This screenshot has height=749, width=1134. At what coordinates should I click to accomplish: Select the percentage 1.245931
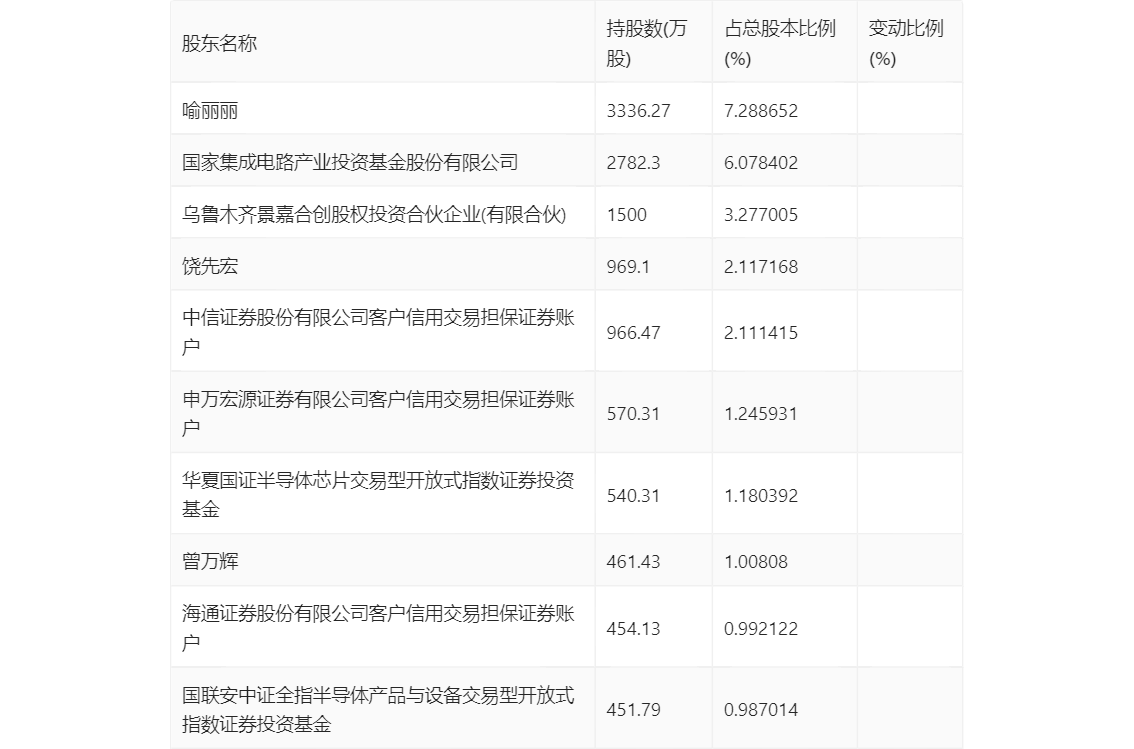pos(761,414)
